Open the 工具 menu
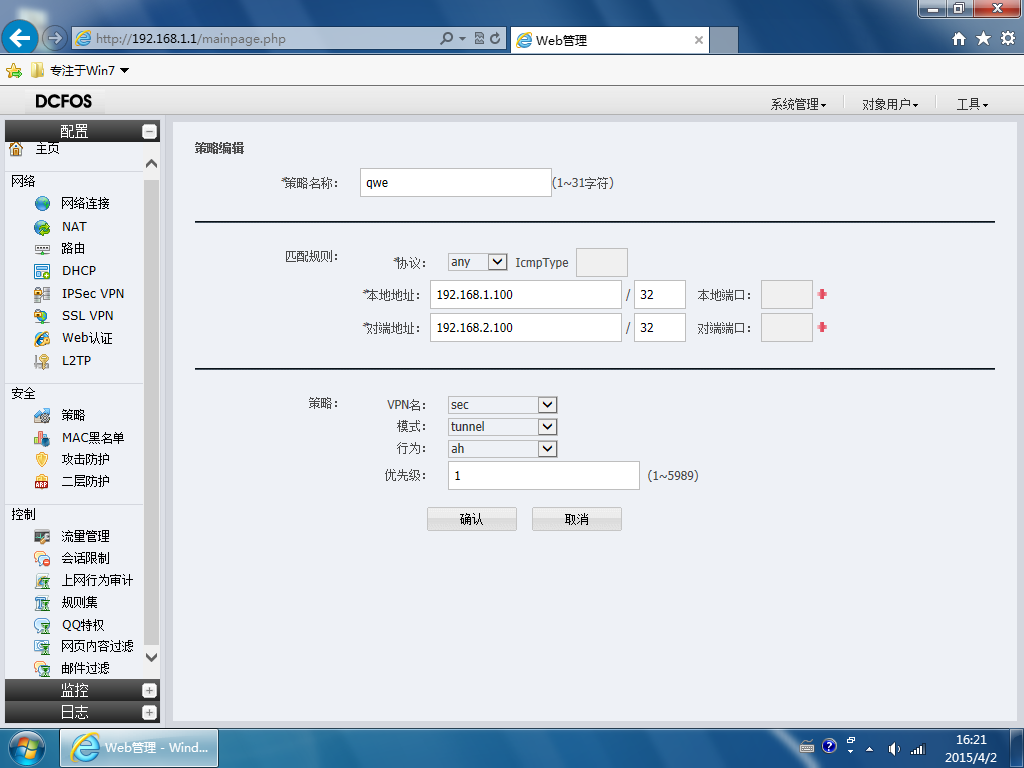1024x768 pixels. [x=972, y=104]
